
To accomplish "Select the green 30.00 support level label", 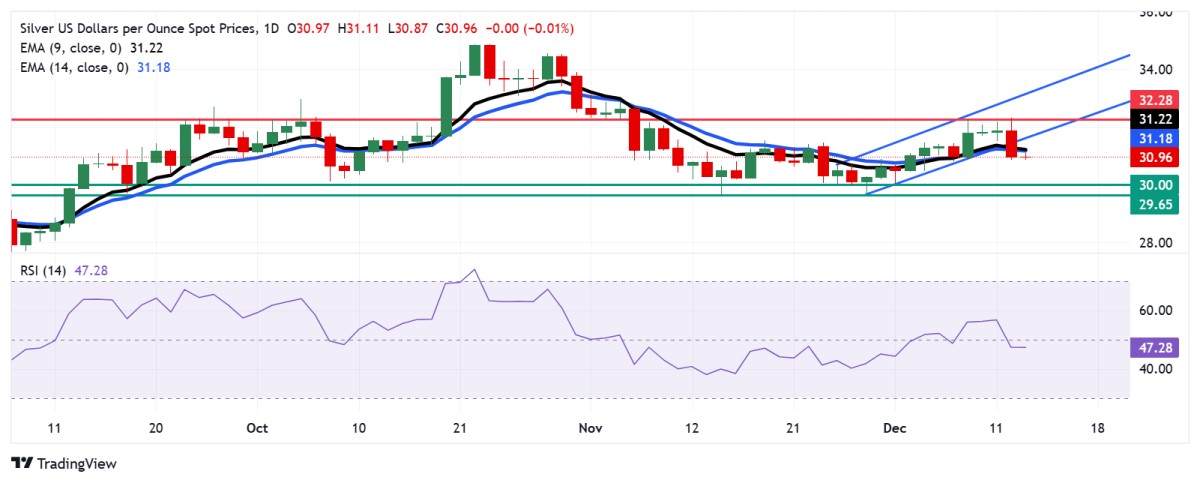I will 1155,185.
